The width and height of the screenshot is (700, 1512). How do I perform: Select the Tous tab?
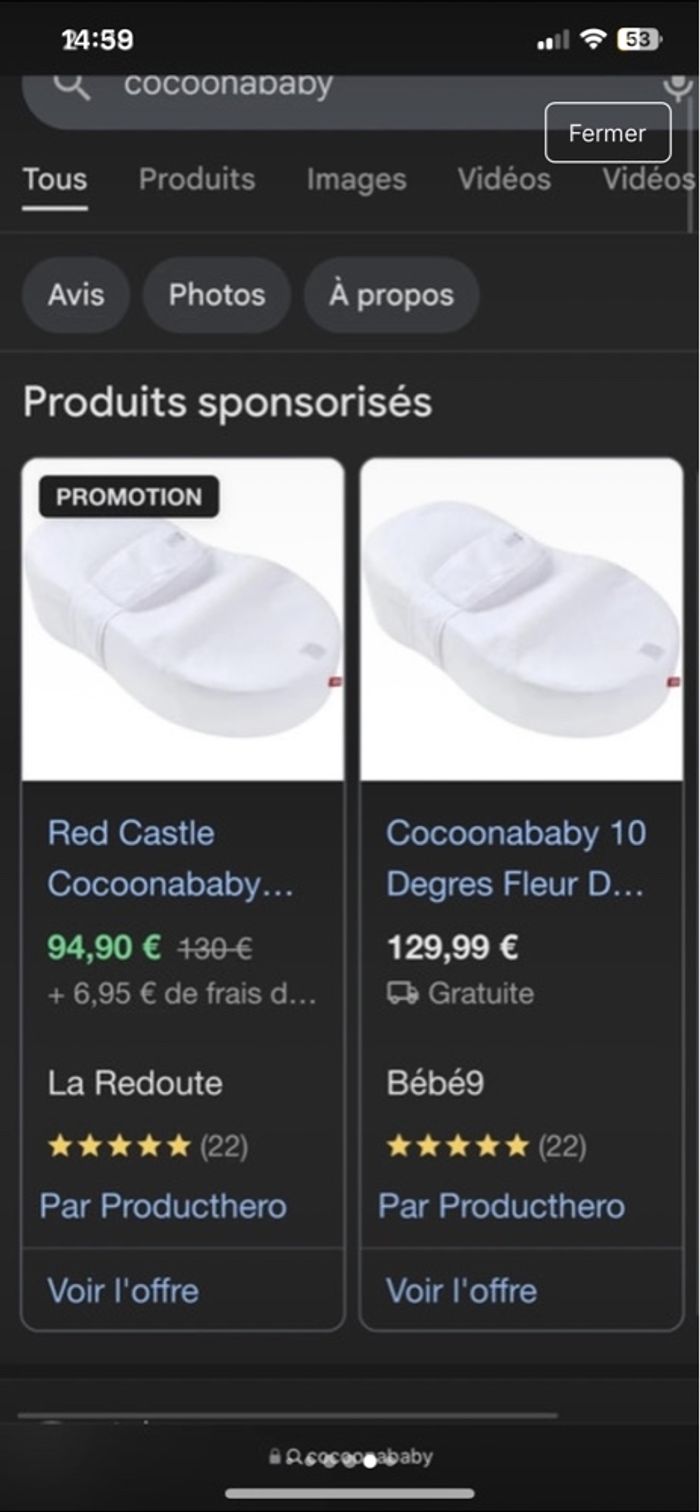point(55,179)
